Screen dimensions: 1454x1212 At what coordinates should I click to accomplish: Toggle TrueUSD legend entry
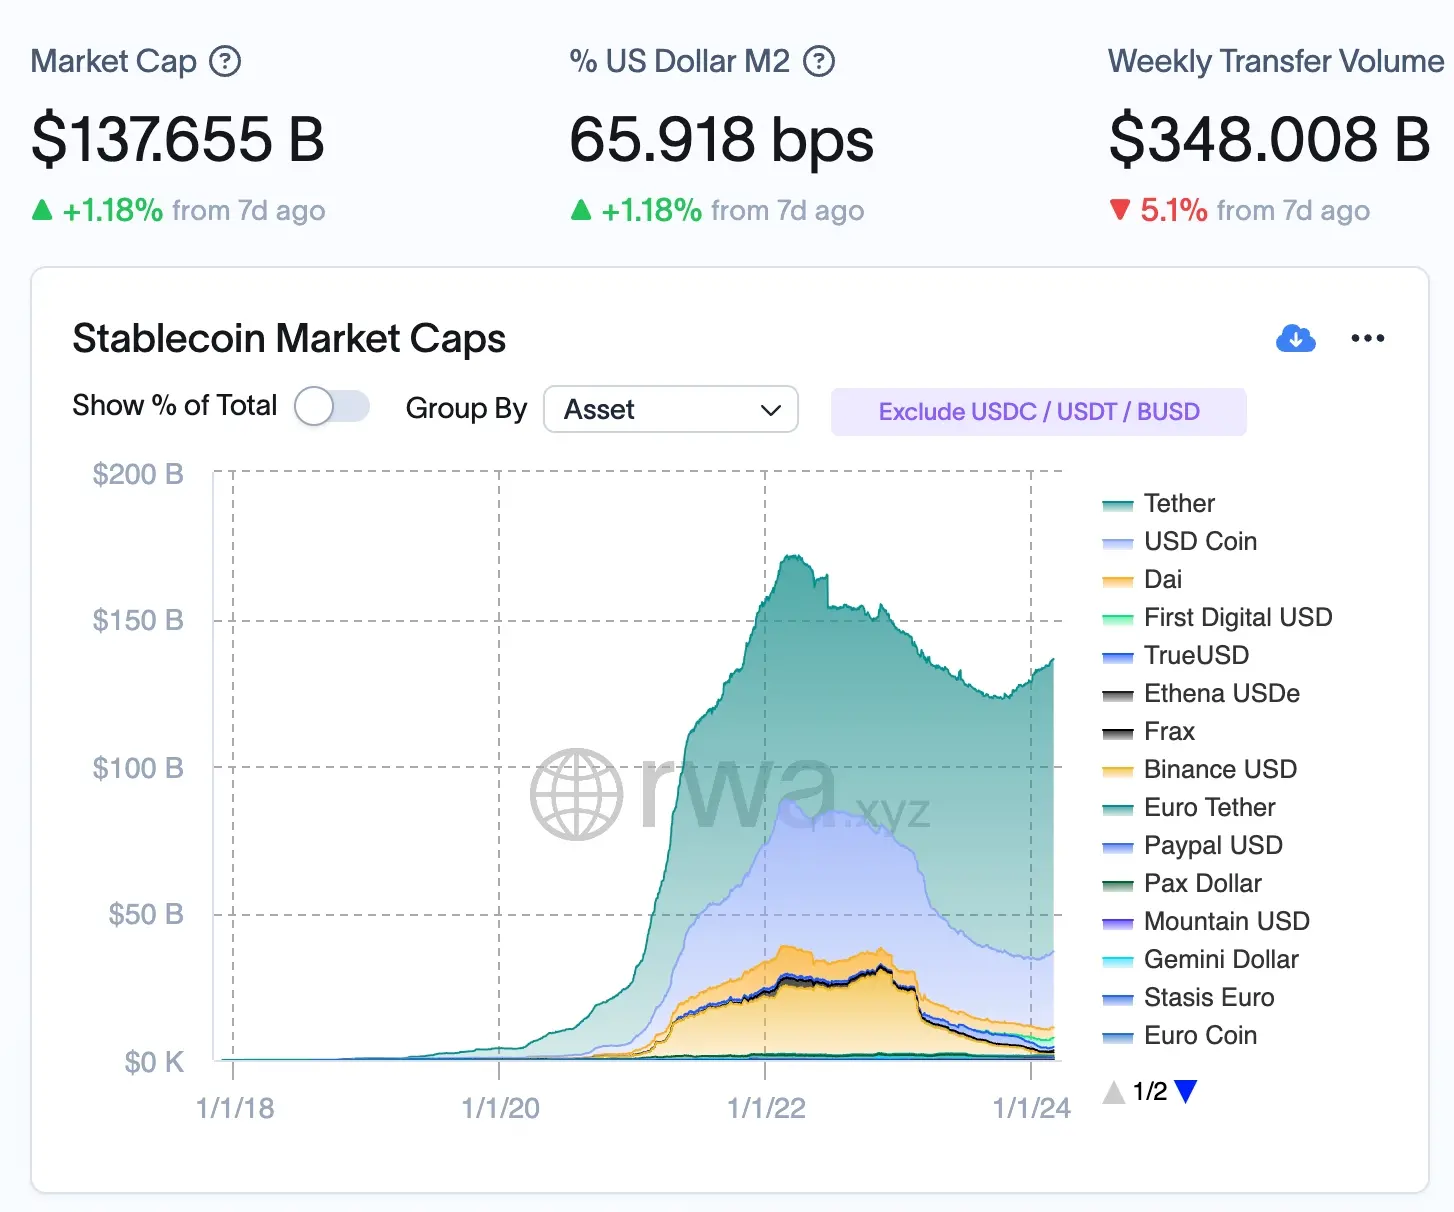coord(1175,655)
